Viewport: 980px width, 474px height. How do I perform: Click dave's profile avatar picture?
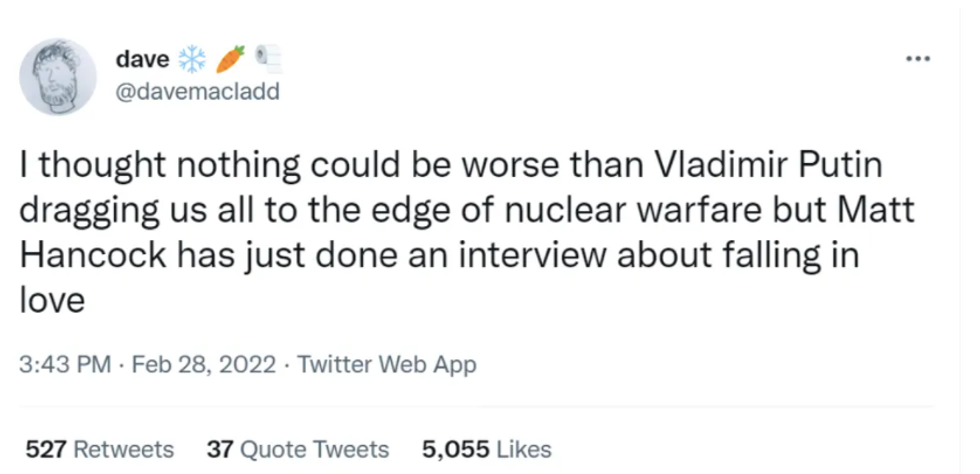[x=59, y=77]
